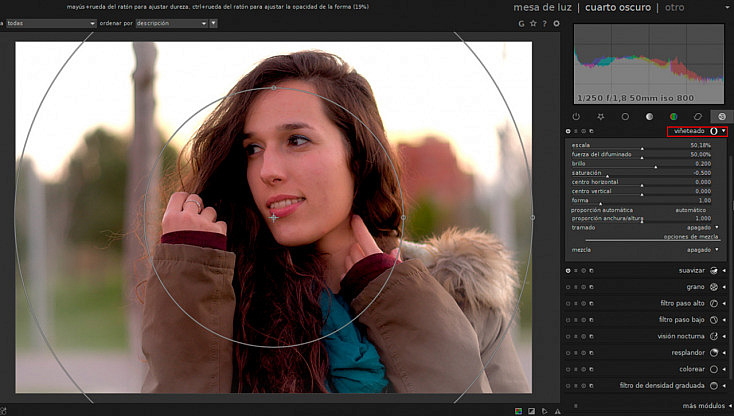Switch to mesa de luz view
This screenshot has width=734, height=416.
(x=543, y=7)
